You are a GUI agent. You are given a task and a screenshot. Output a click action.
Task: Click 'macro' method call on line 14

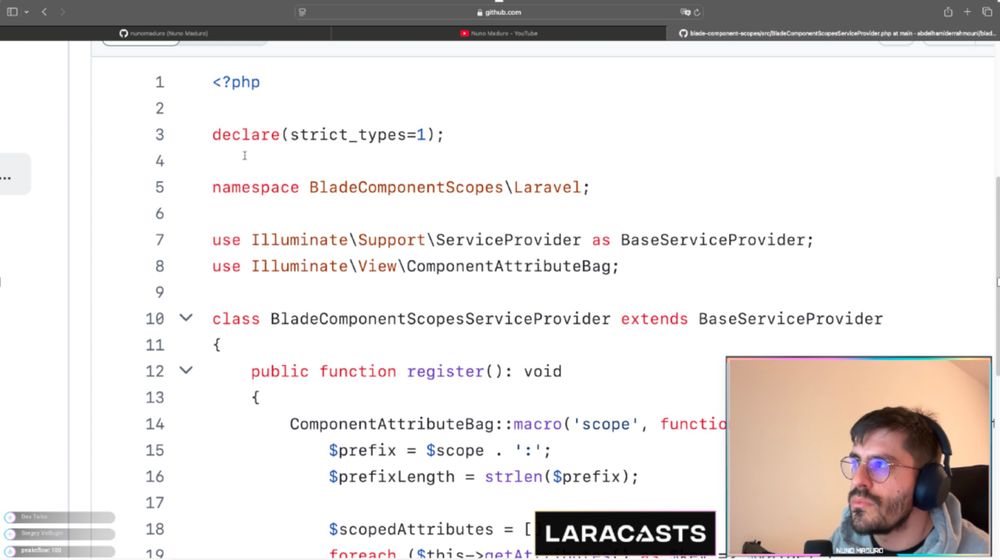(538, 424)
